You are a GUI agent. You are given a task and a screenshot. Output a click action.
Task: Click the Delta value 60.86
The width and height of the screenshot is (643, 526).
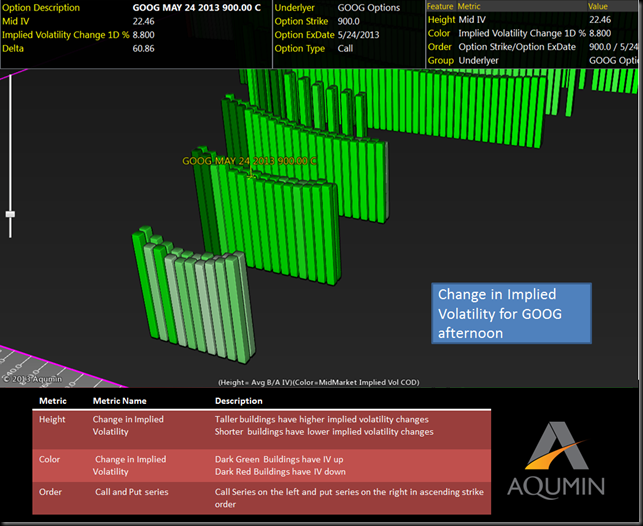coord(144,48)
